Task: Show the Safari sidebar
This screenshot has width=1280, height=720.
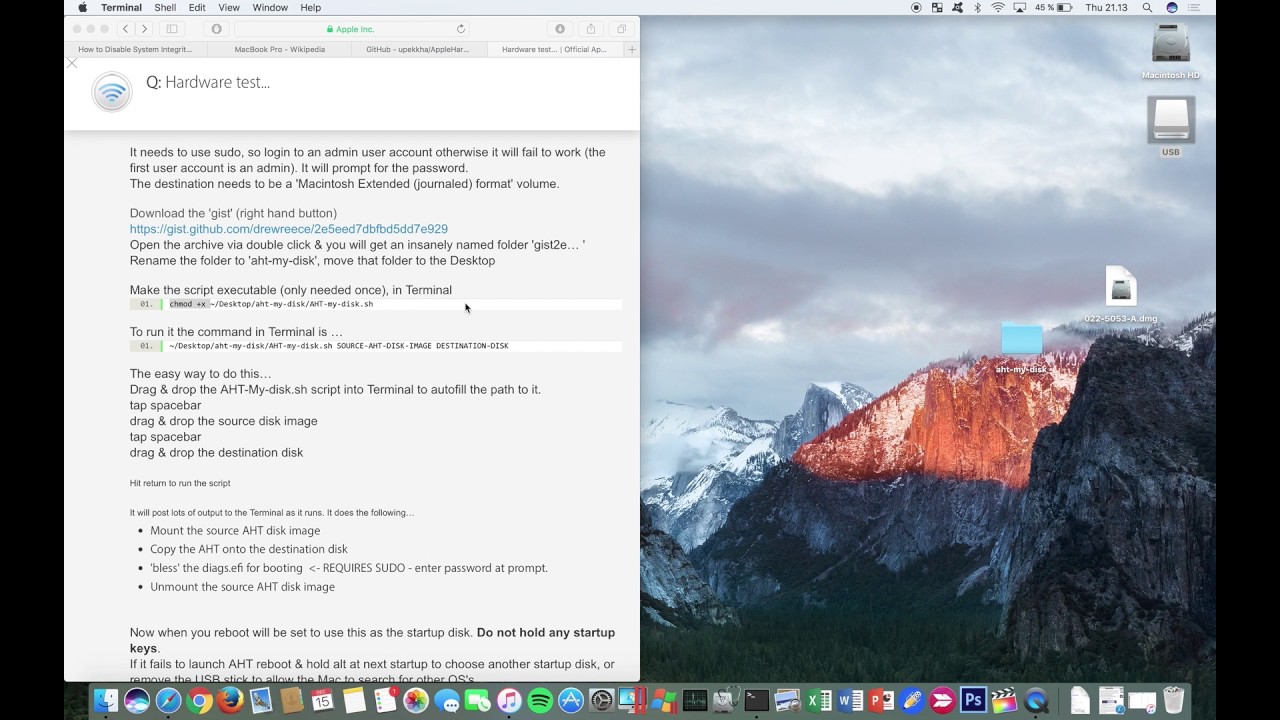Action: point(172,29)
